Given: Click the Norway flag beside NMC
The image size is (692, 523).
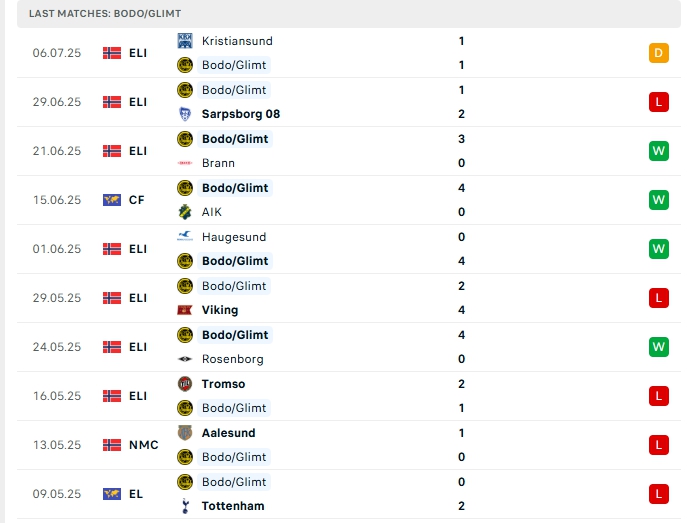Looking at the screenshot, I should (x=112, y=445).
